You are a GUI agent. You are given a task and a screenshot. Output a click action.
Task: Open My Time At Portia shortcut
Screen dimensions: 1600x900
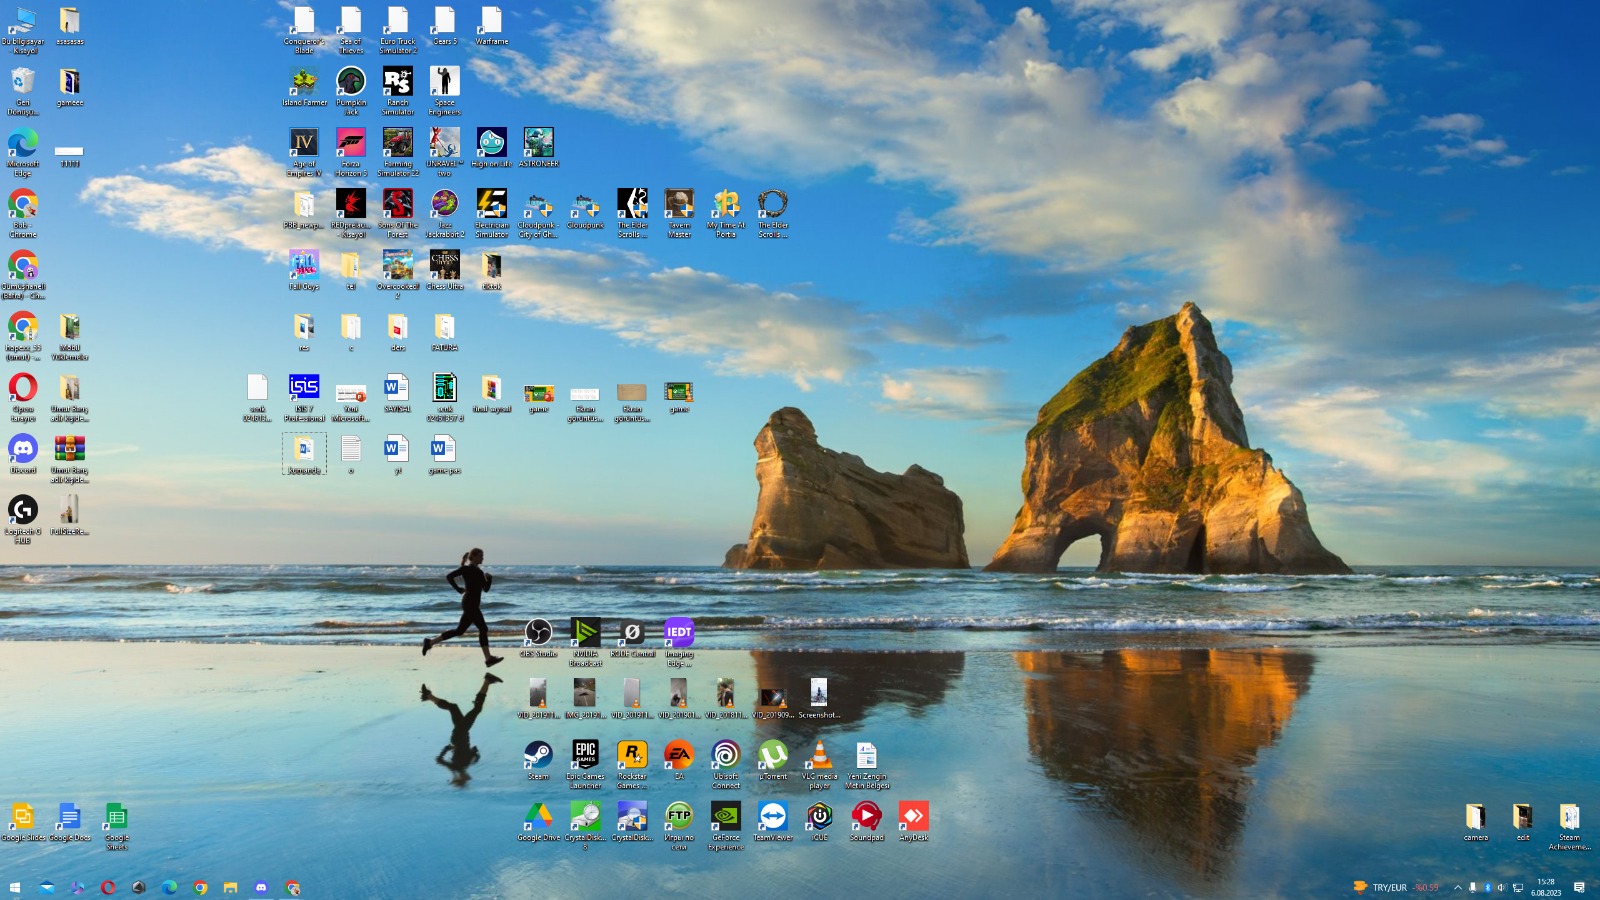[x=726, y=213]
